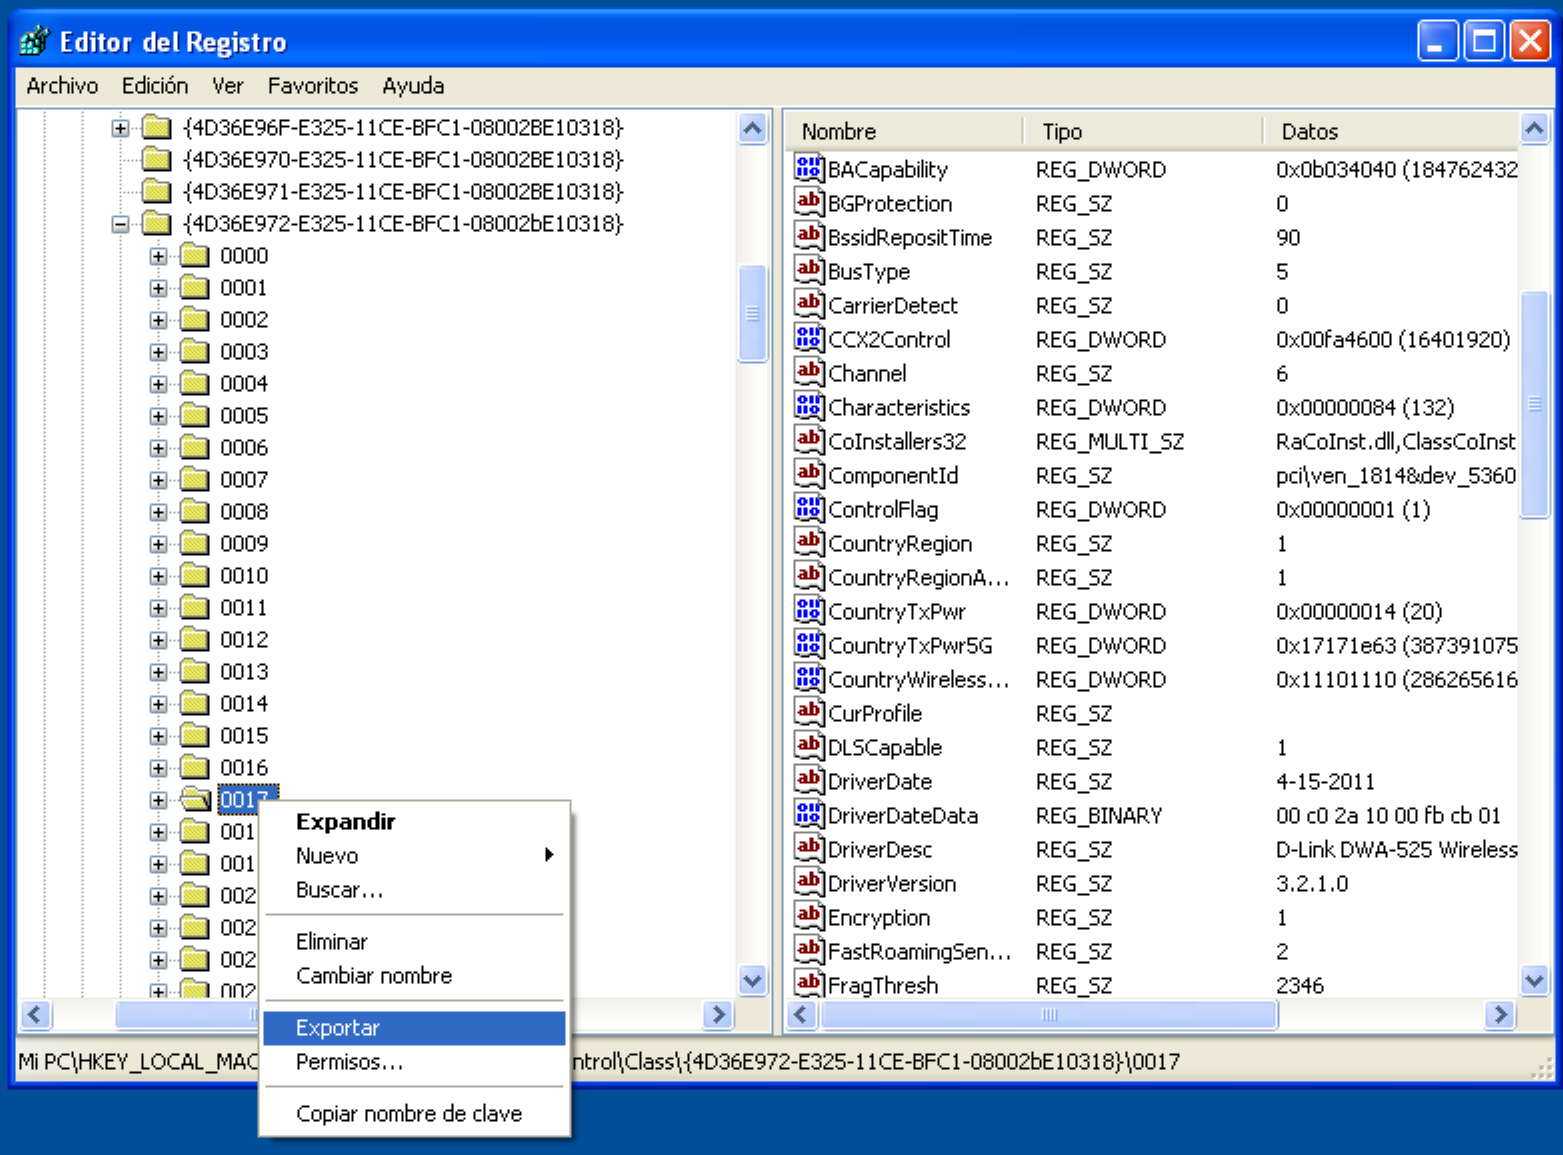Click the REG_DWORD icon beside BACapability

click(x=808, y=167)
